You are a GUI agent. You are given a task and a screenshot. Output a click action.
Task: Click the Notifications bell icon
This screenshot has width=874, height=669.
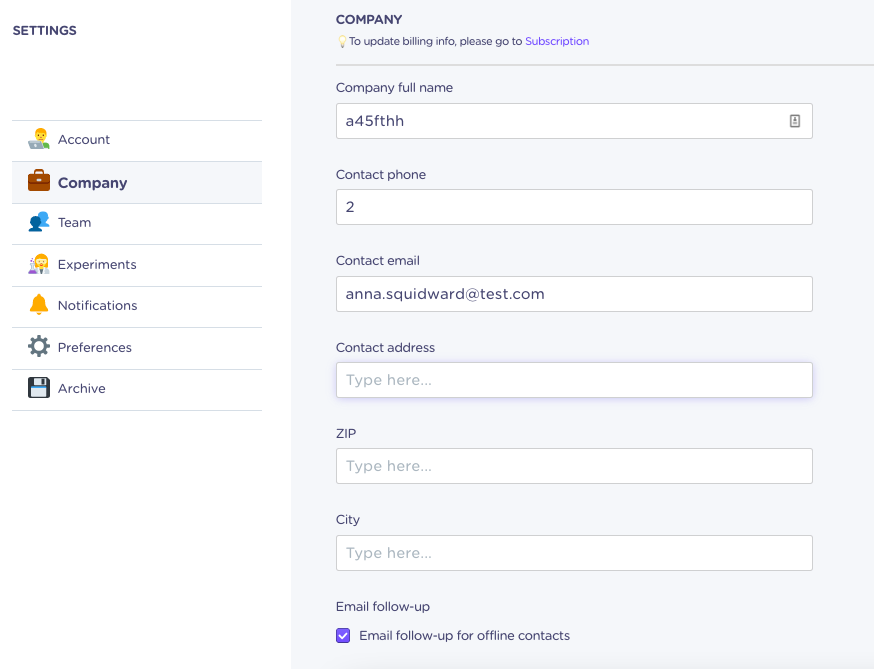pos(38,305)
